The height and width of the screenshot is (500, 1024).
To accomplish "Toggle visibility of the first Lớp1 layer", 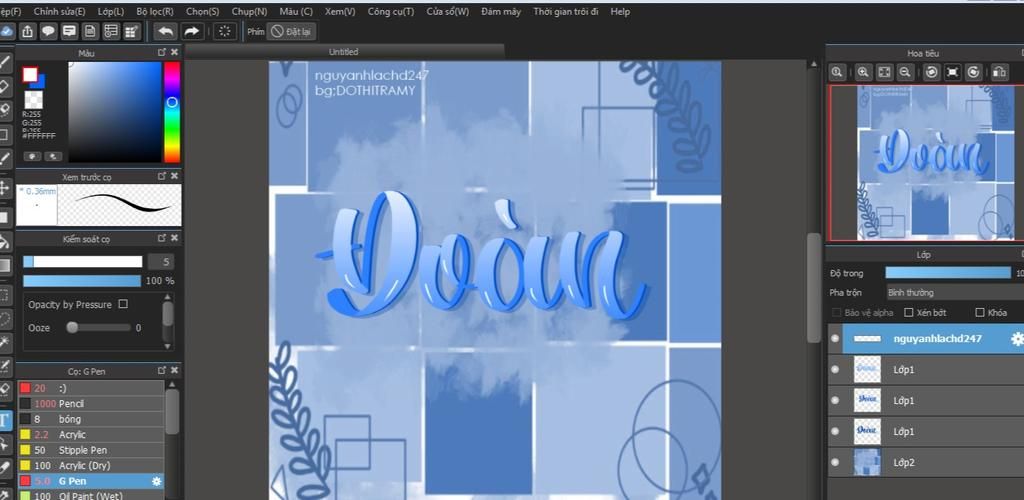I will tap(835, 369).
